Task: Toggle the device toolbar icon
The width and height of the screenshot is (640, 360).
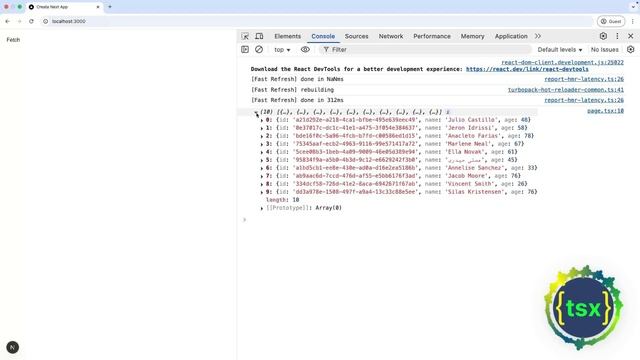Action: [259, 36]
